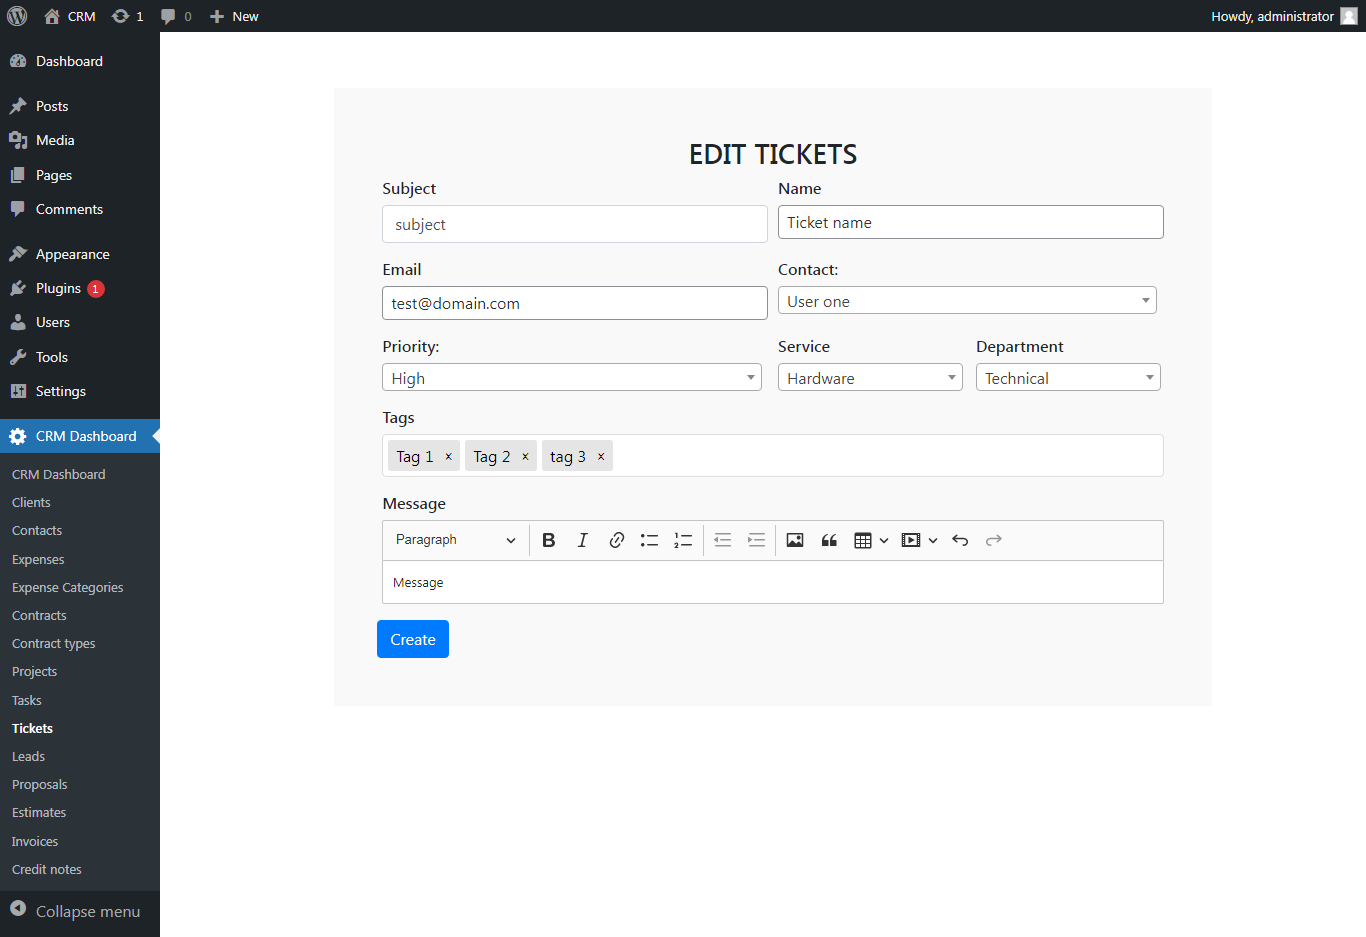This screenshot has width=1366, height=937.
Task: Decrease the message text indent
Action: 722,540
